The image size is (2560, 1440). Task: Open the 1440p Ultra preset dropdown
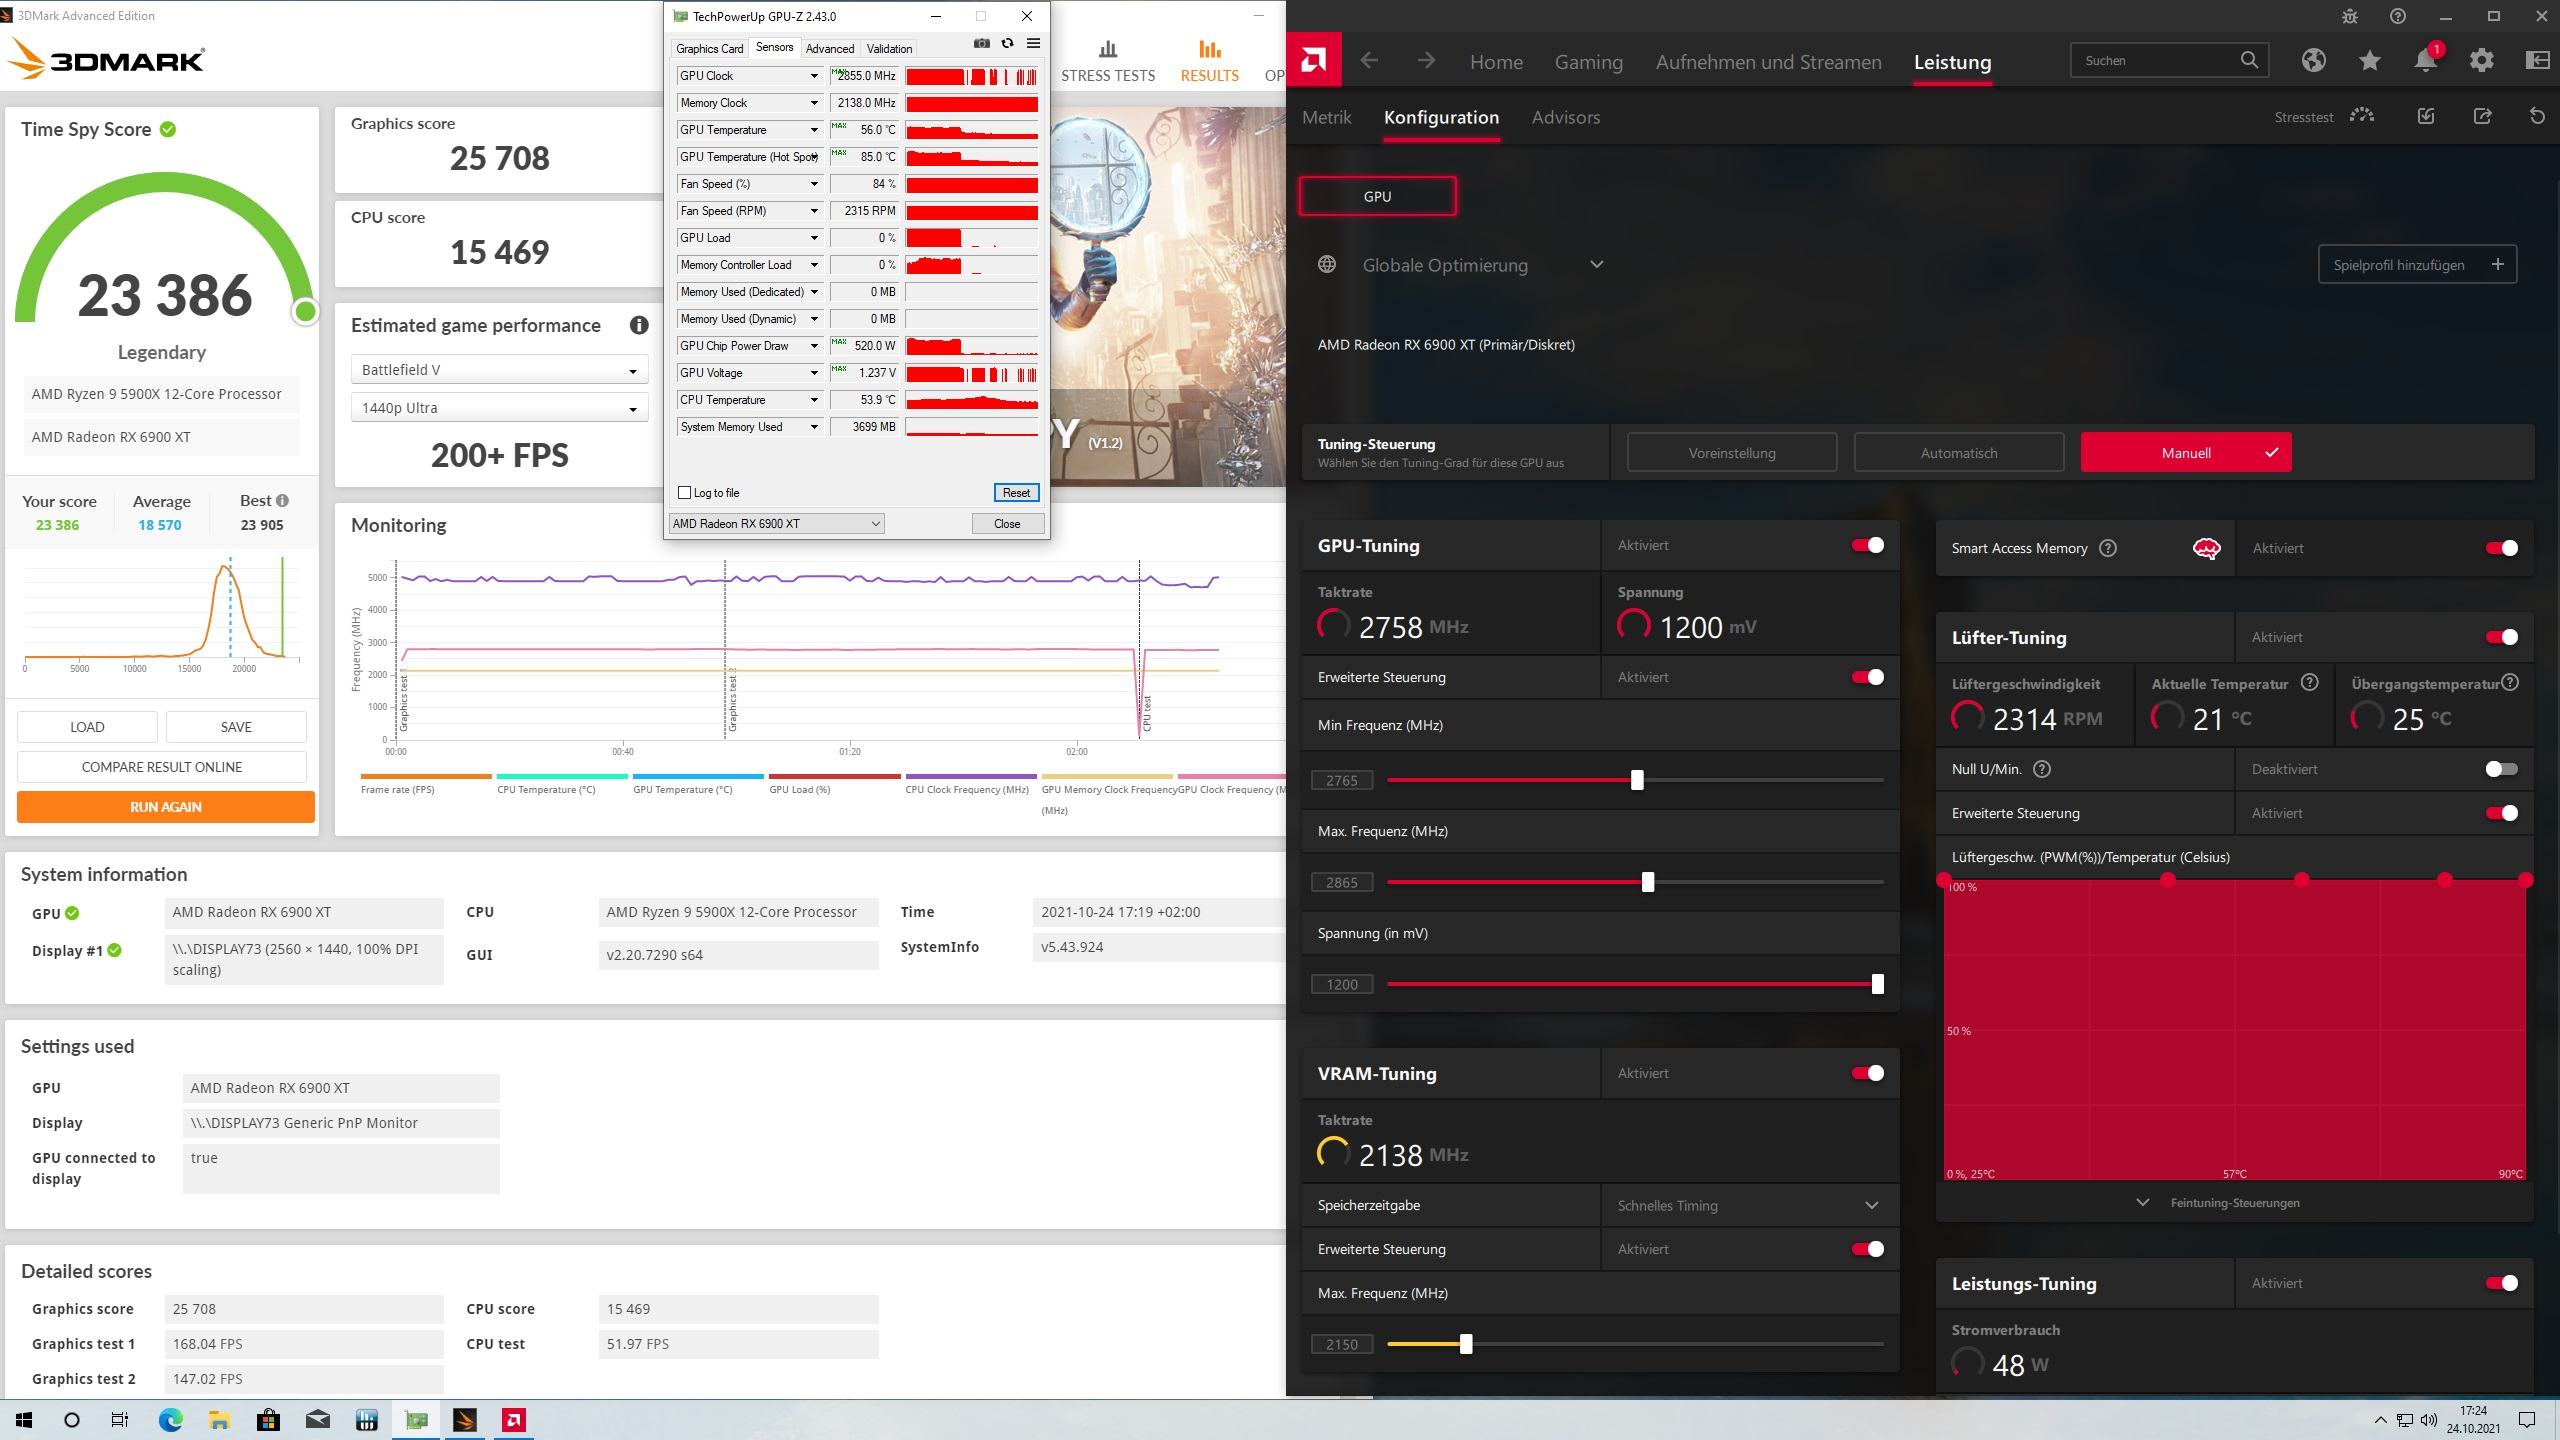click(499, 408)
